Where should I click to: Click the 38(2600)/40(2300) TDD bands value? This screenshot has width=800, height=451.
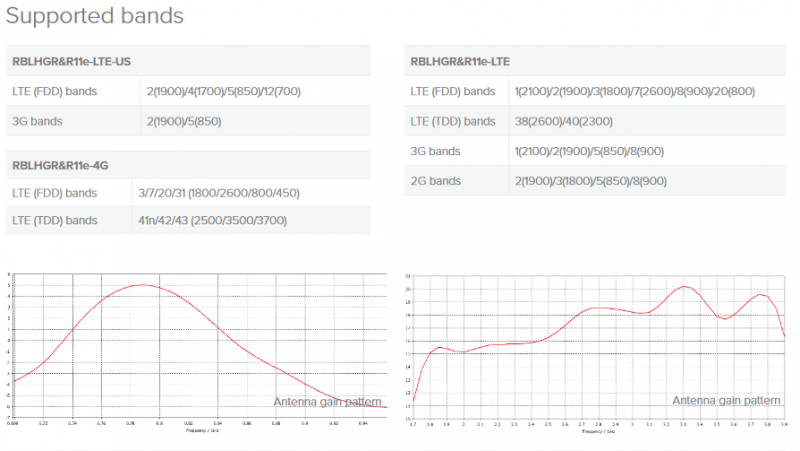pos(564,122)
